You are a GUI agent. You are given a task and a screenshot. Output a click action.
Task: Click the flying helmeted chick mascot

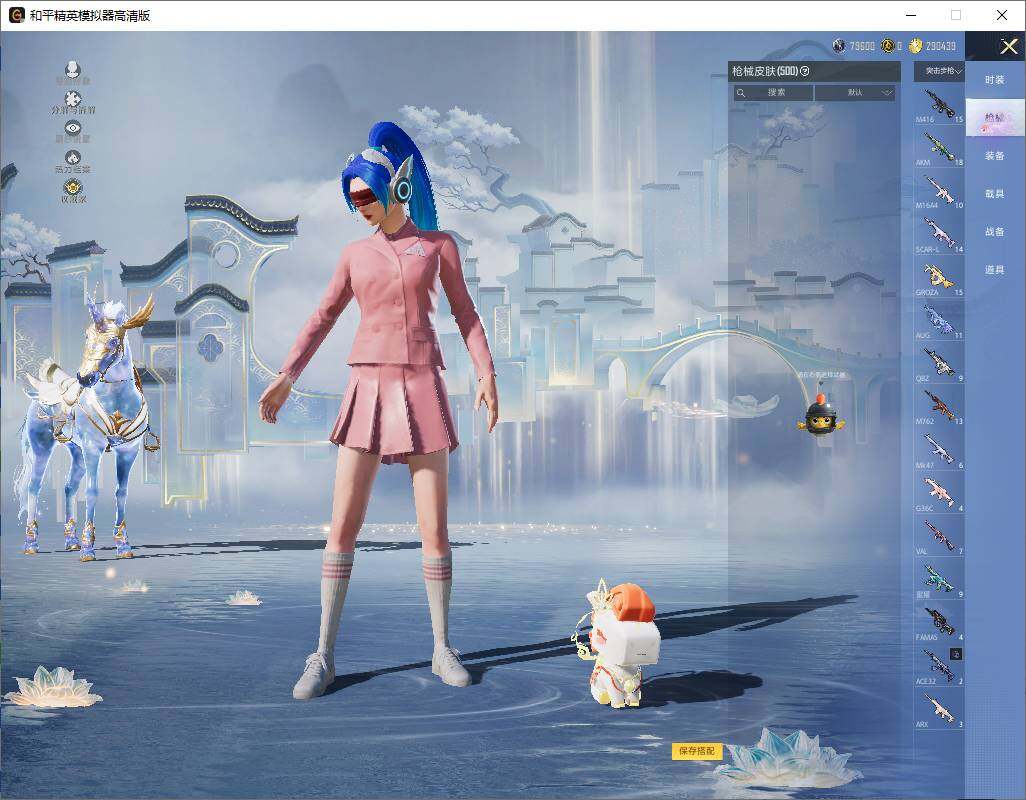click(x=819, y=417)
